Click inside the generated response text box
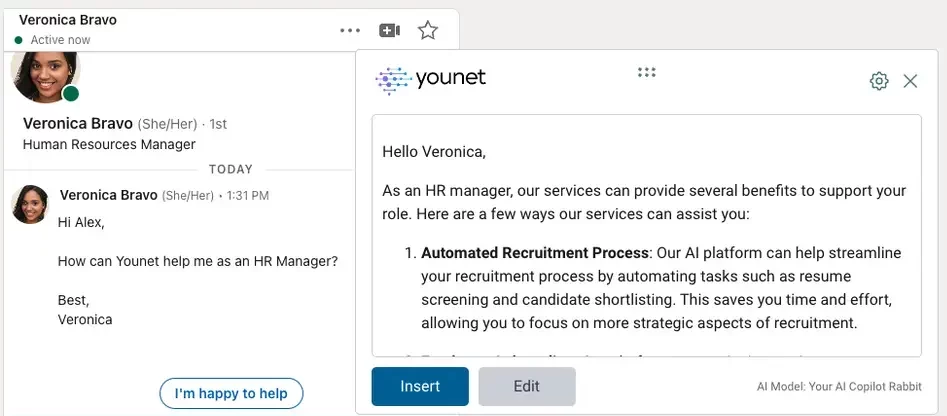The width and height of the screenshot is (947, 416). pos(646,235)
